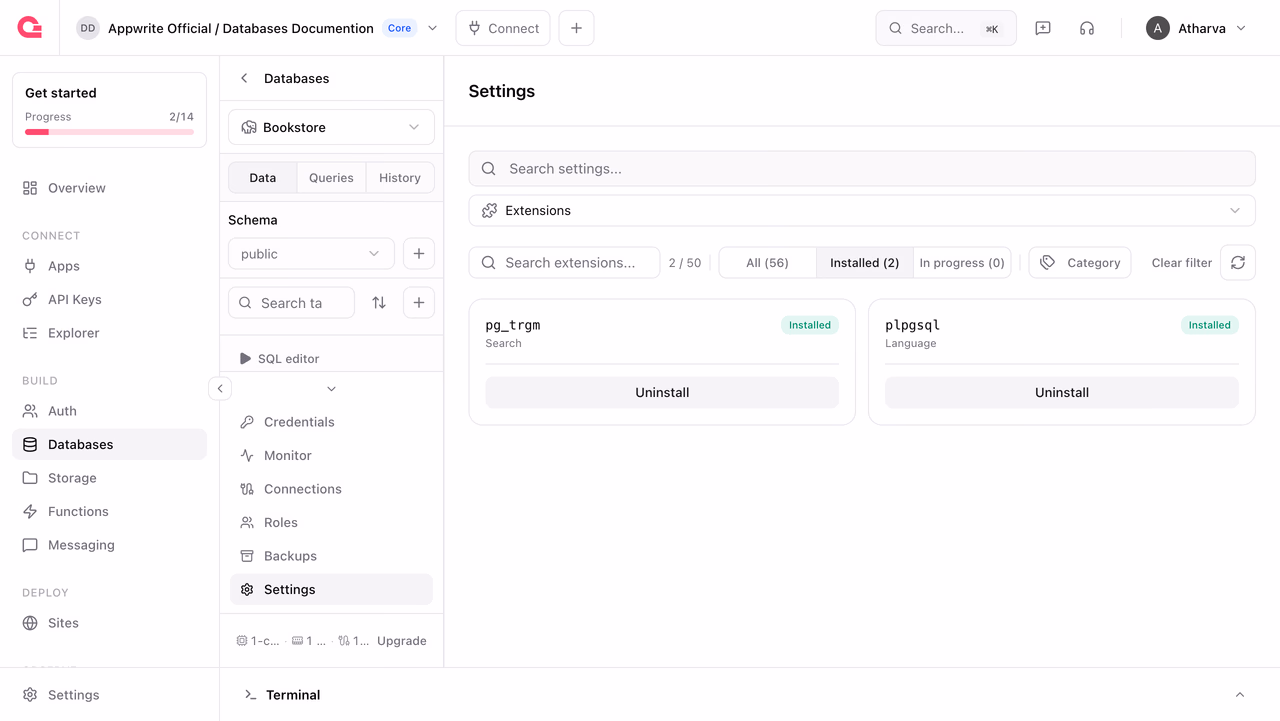
Task: Uninstall the plpgsql extension
Action: click(1062, 392)
